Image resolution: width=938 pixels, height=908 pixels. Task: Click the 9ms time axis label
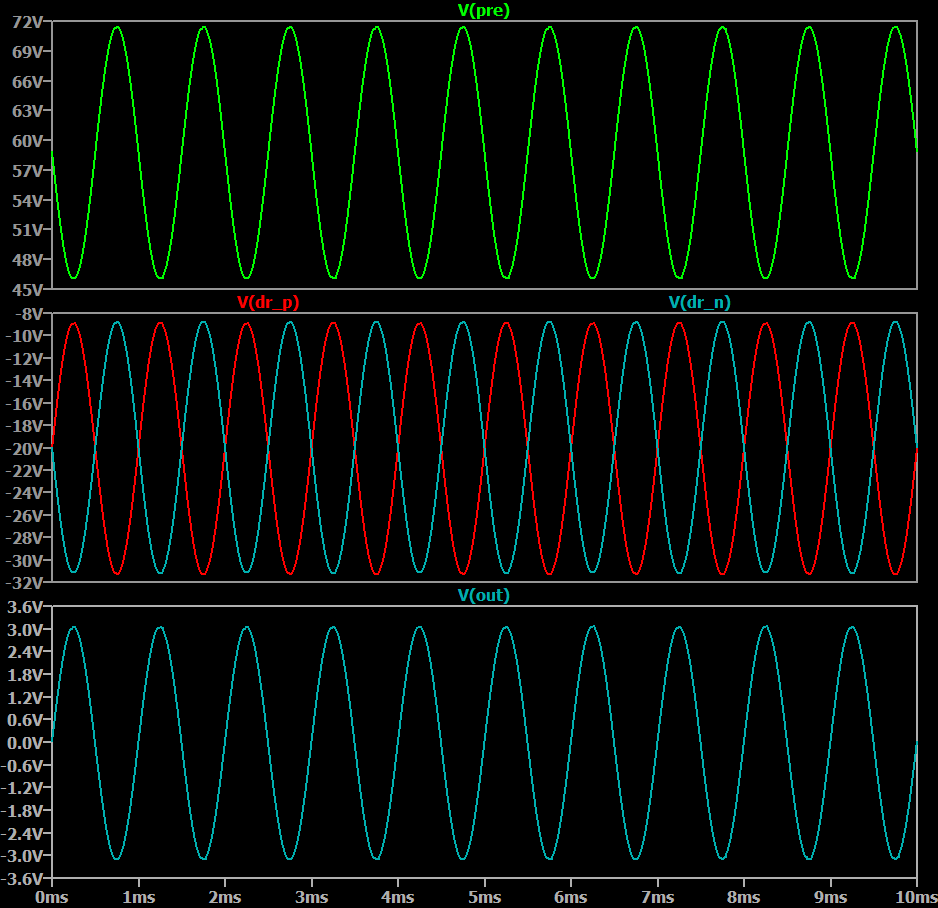point(830,897)
